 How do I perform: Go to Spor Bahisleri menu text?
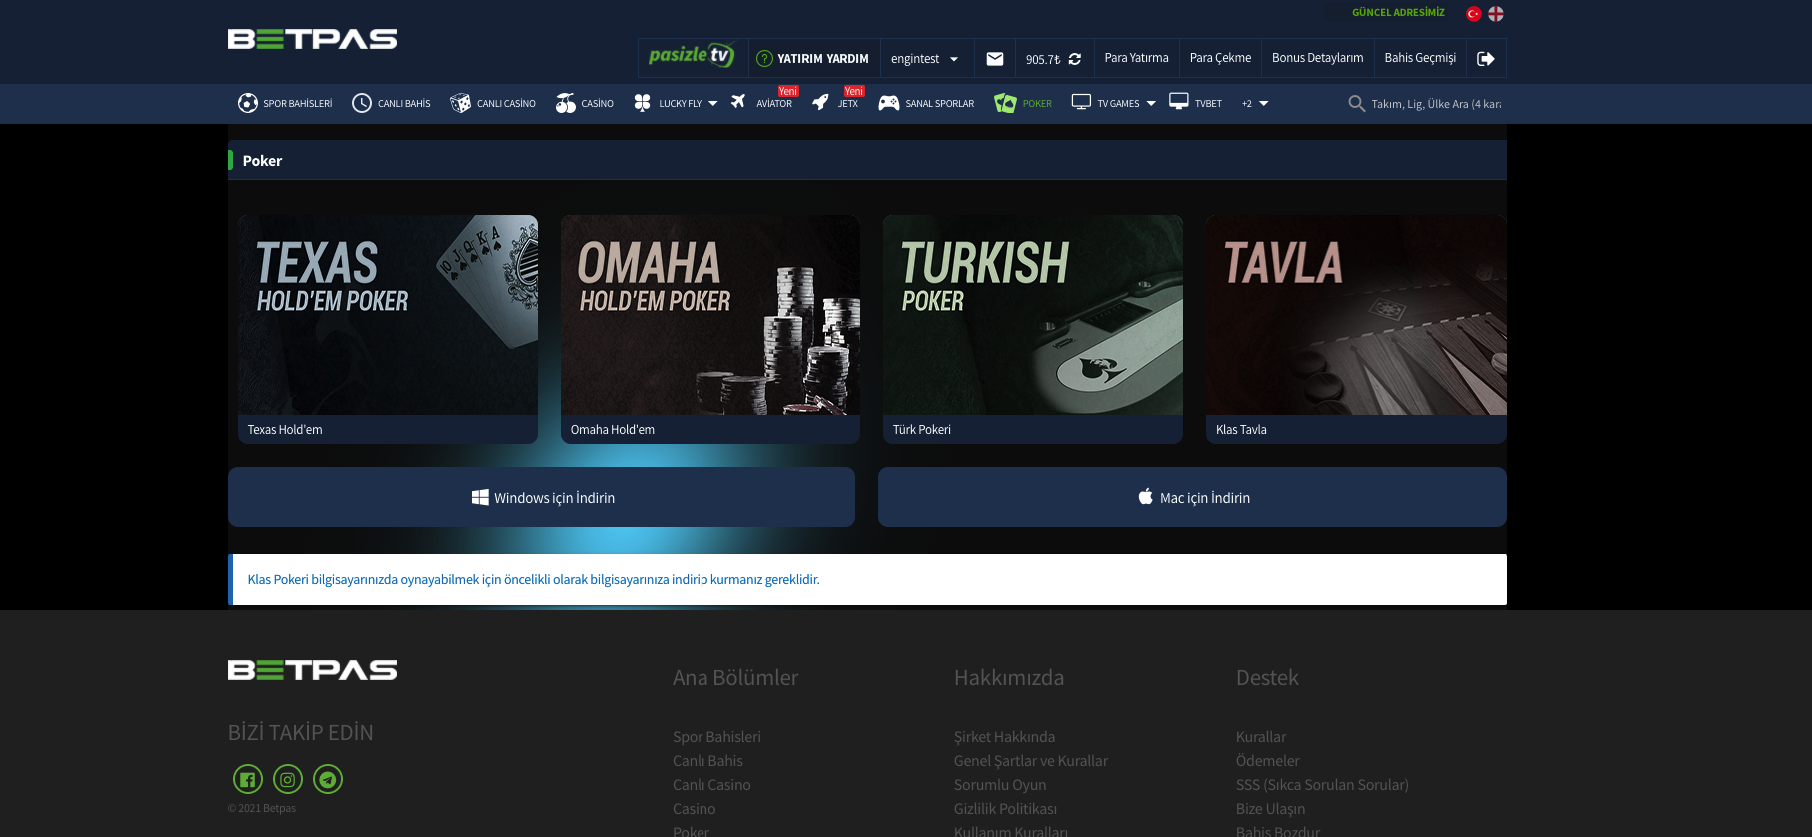click(298, 104)
